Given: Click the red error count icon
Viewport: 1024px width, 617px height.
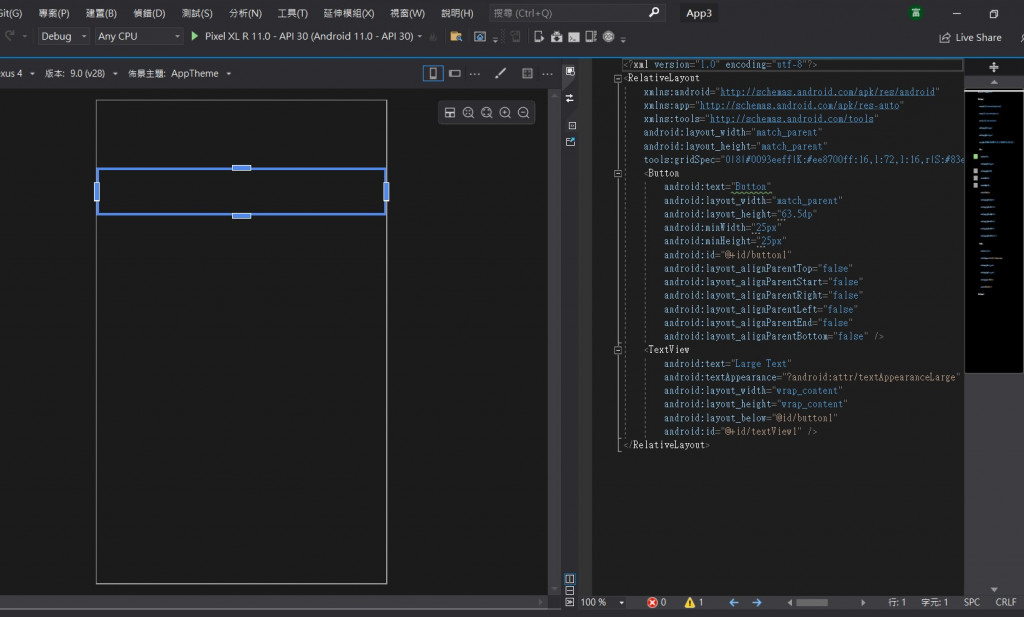Looking at the screenshot, I should point(652,603).
